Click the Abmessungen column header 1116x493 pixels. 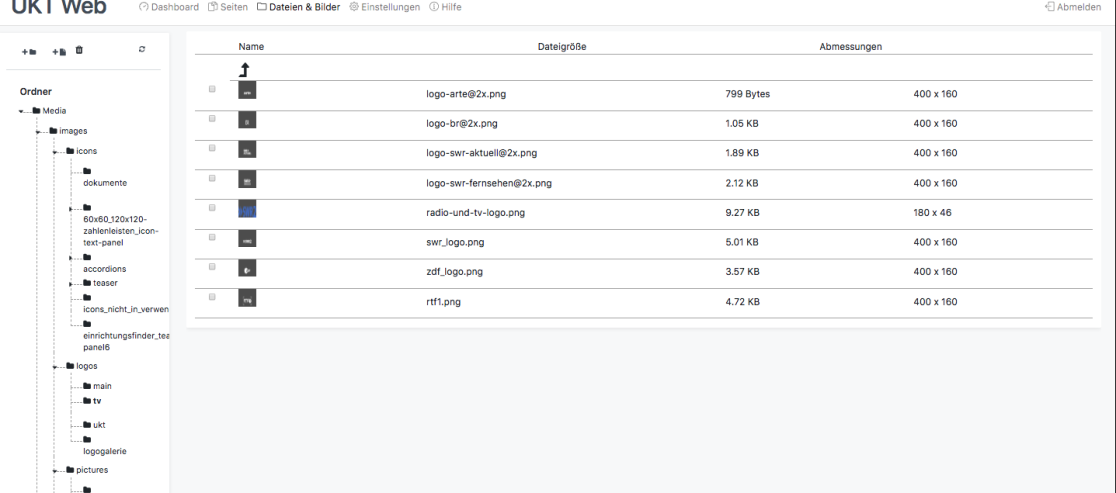click(851, 46)
